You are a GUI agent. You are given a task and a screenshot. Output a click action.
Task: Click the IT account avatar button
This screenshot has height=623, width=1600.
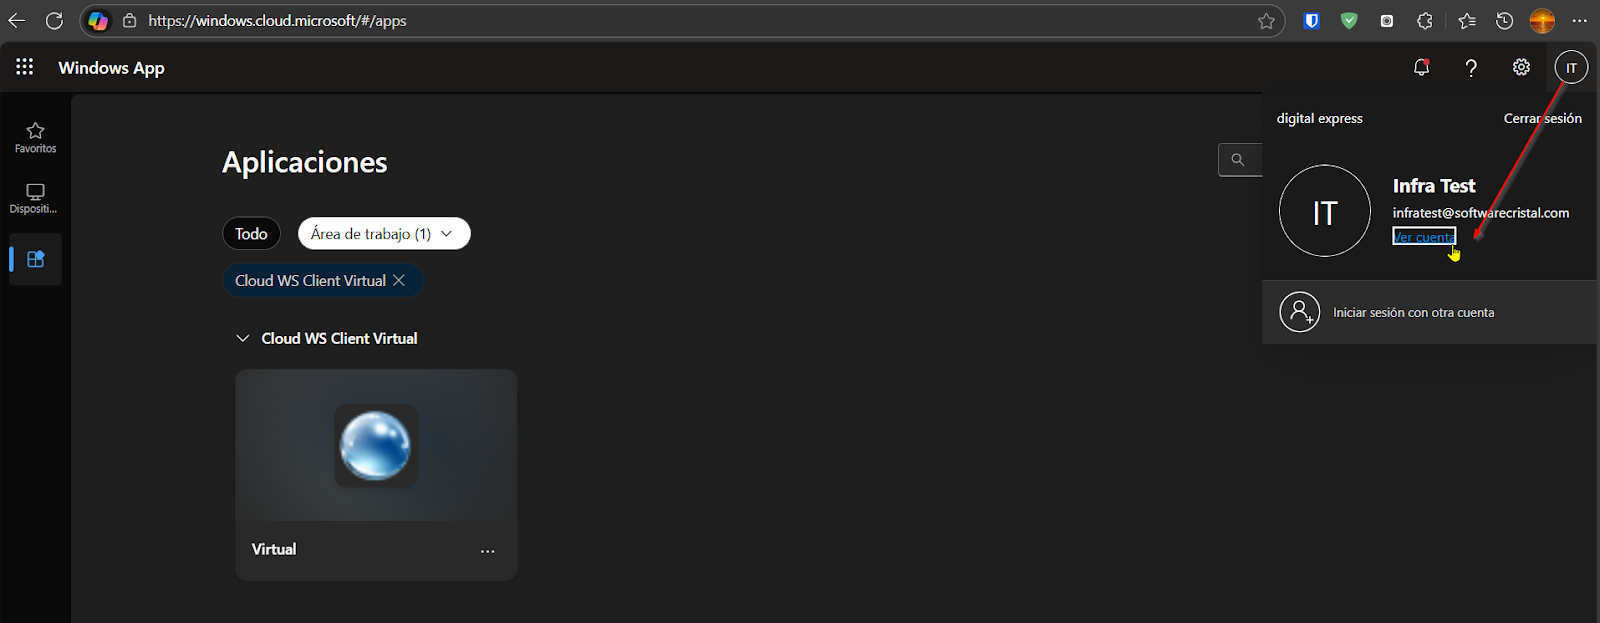(x=1571, y=67)
